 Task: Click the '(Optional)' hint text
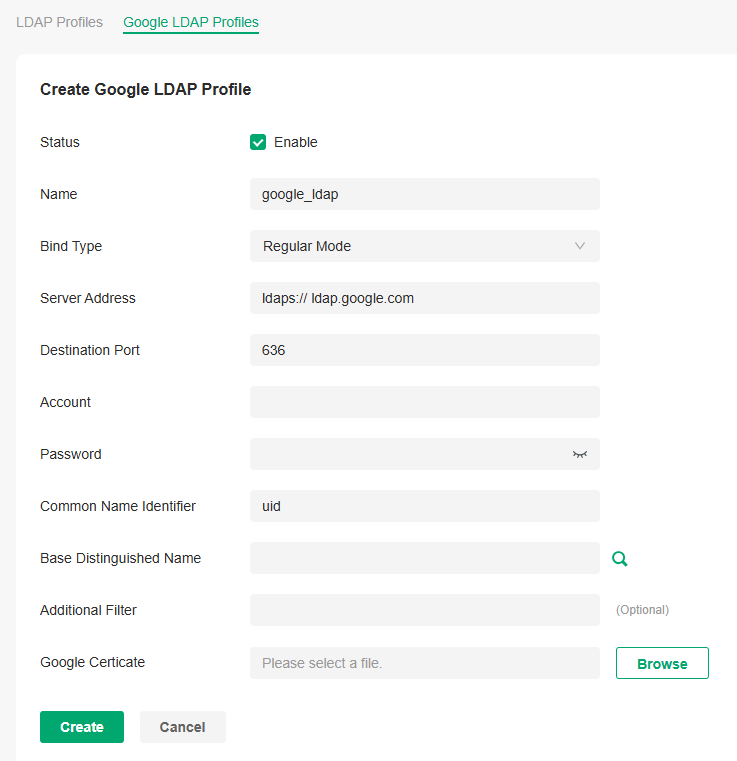[642, 610]
